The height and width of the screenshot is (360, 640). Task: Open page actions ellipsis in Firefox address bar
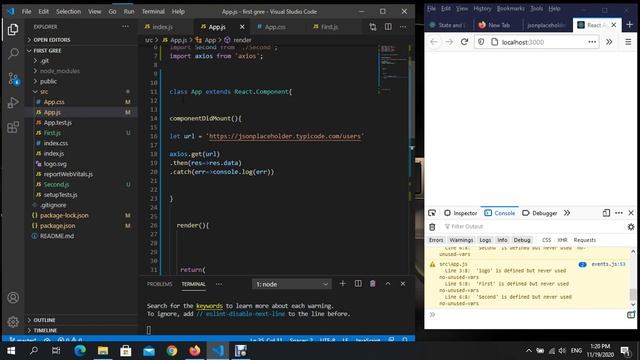[x=592, y=42]
